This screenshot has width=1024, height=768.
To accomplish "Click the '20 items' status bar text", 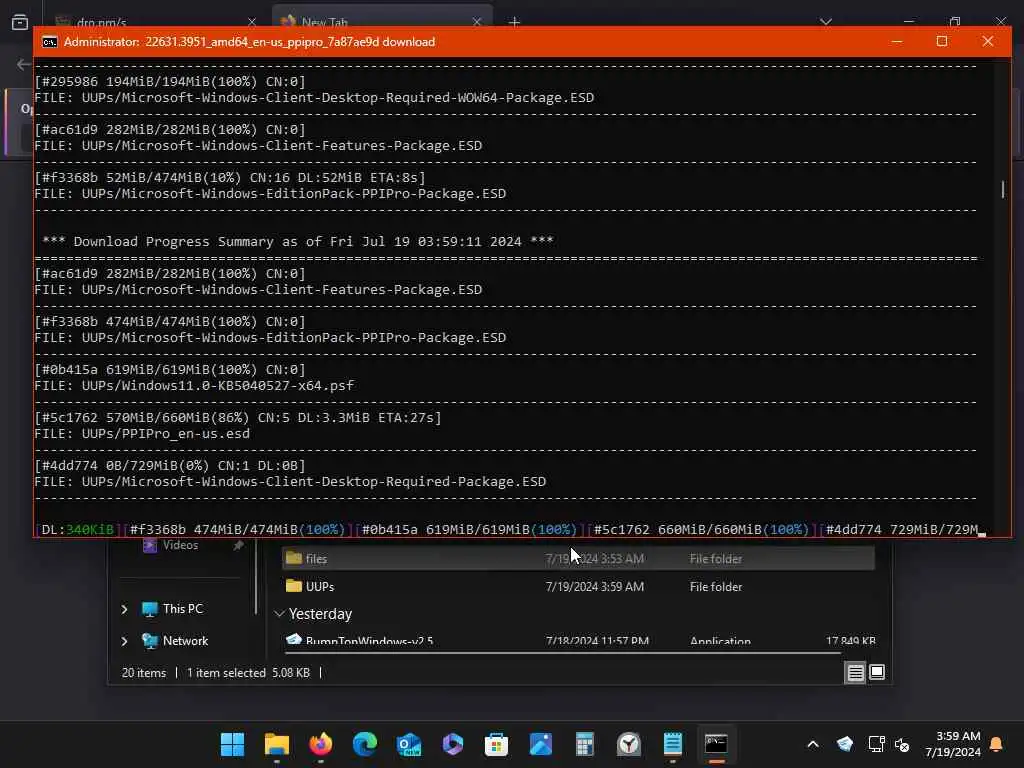I will (x=144, y=673).
